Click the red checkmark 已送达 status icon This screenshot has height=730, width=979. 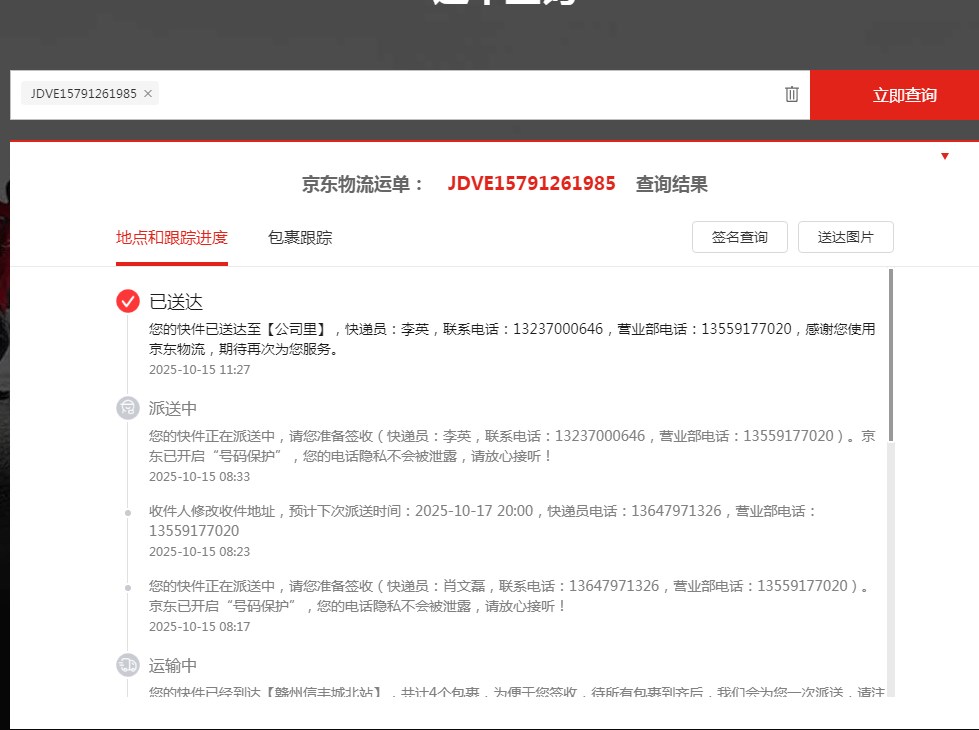coord(128,301)
